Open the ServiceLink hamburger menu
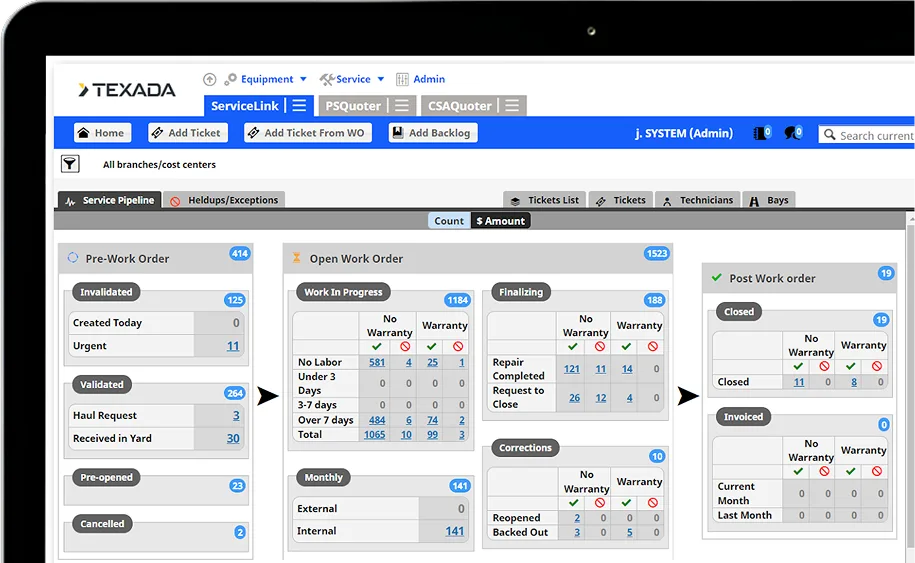This screenshot has width=915, height=563. tap(299, 106)
